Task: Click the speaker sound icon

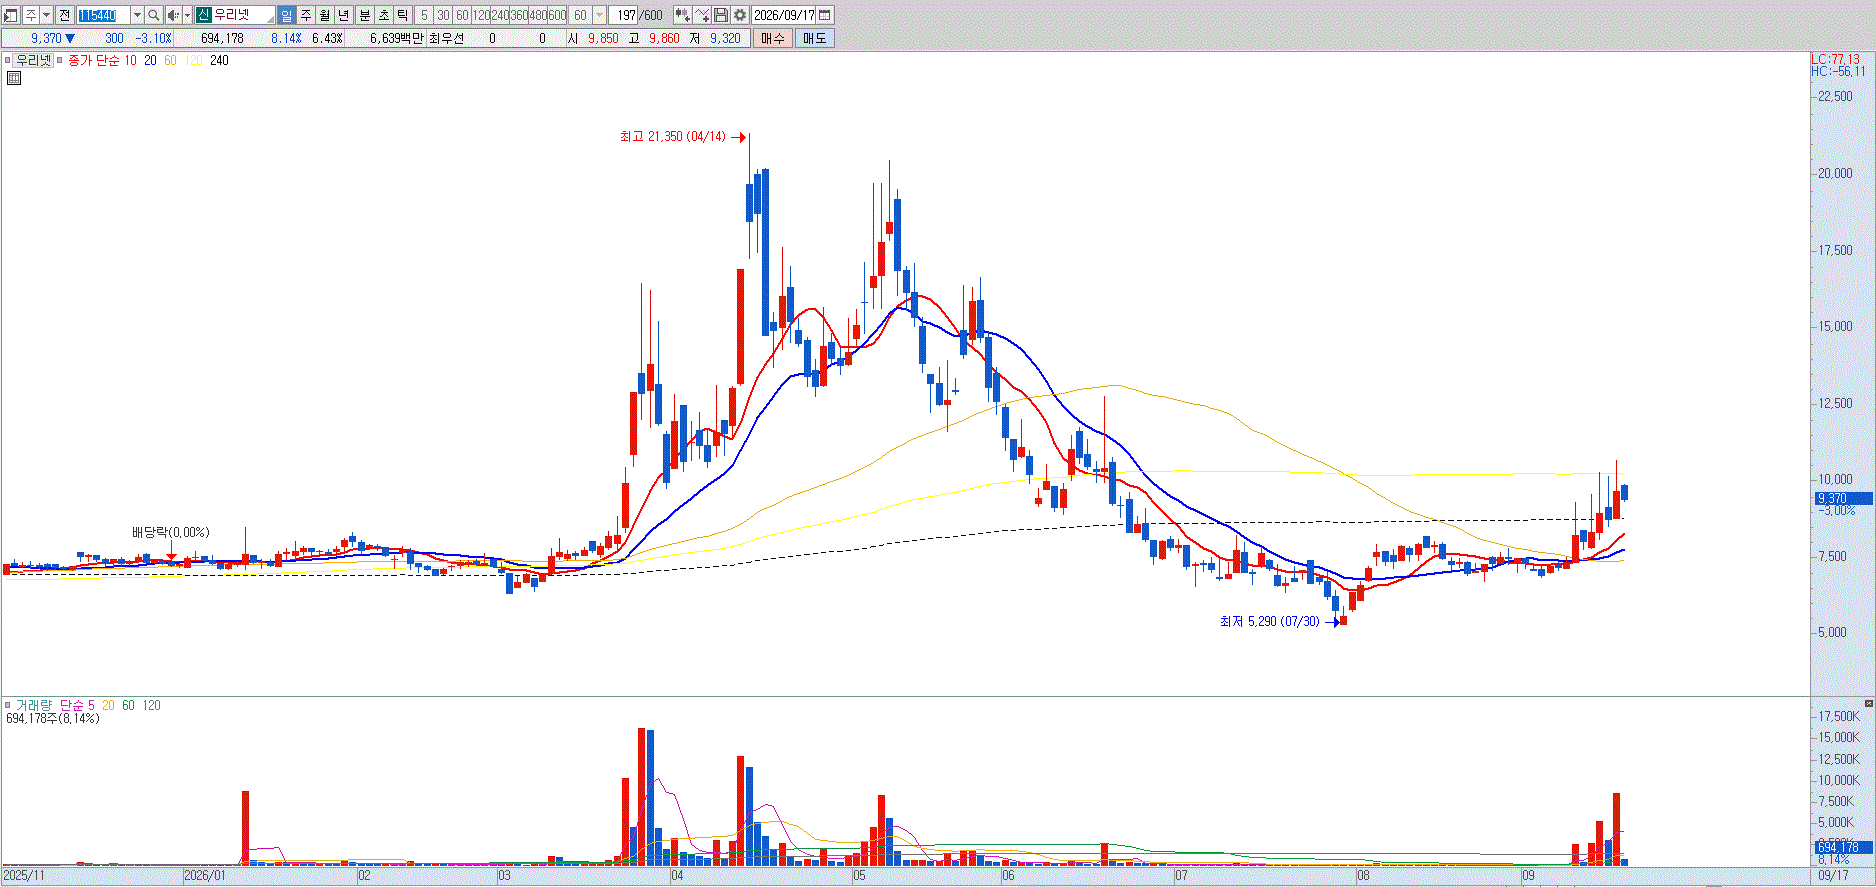Action: pyautogui.click(x=173, y=15)
